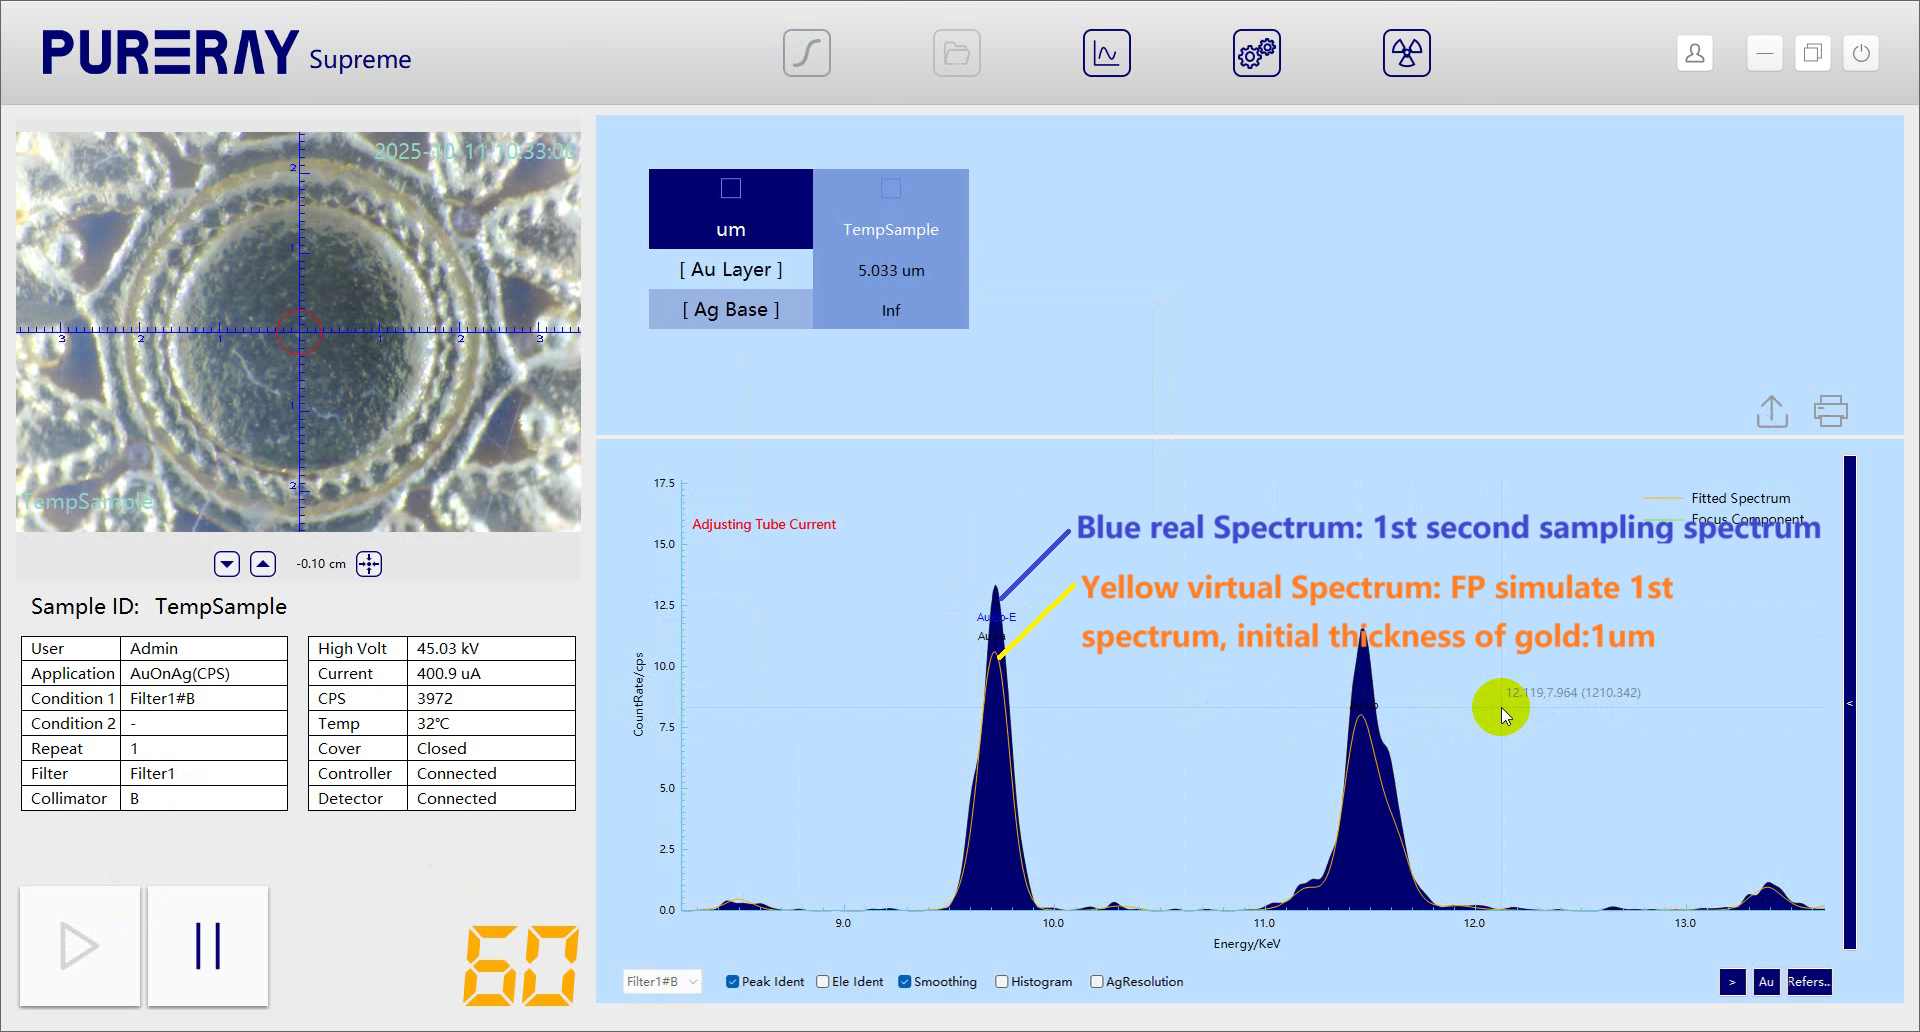This screenshot has width=1920, height=1032.
Task: Disable the Smoothing option
Action: coord(905,982)
